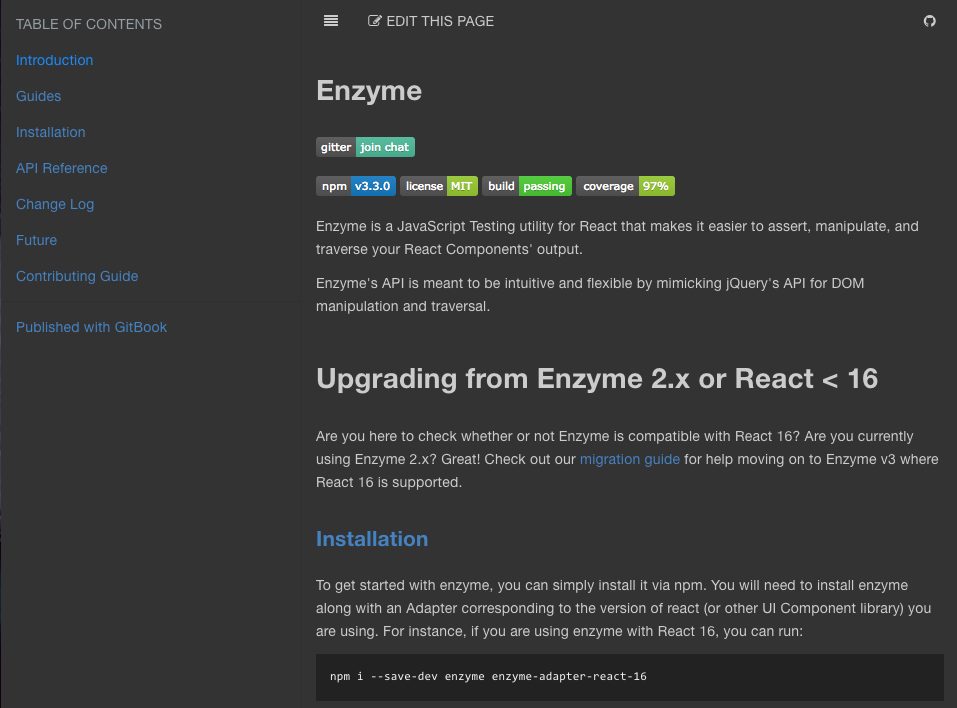The height and width of the screenshot is (708, 957).
Task: Open the GitHub repository icon
Action: [x=929, y=21]
